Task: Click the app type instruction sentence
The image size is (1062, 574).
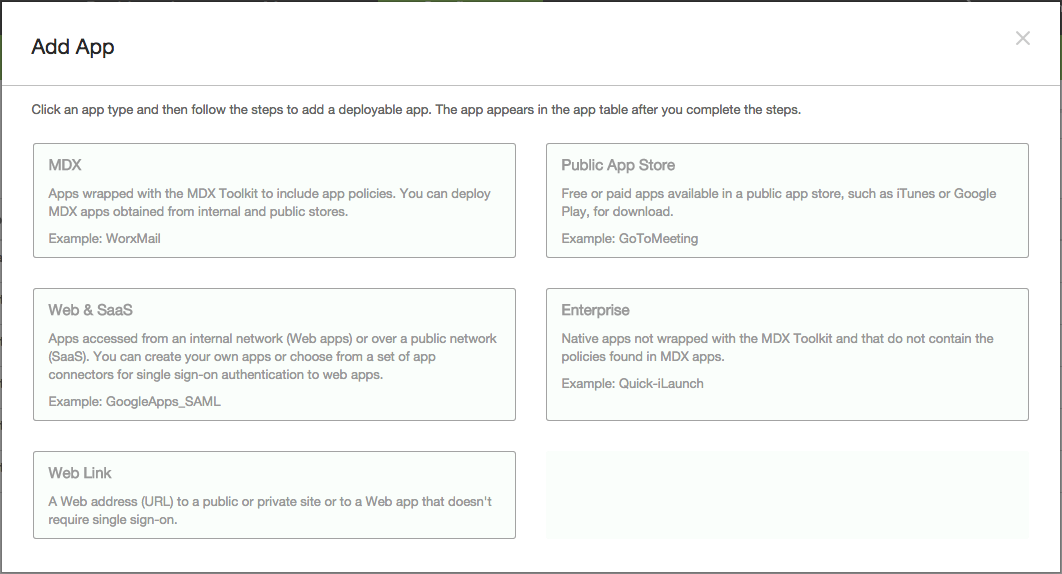Action: pyautogui.click(x=416, y=109)
